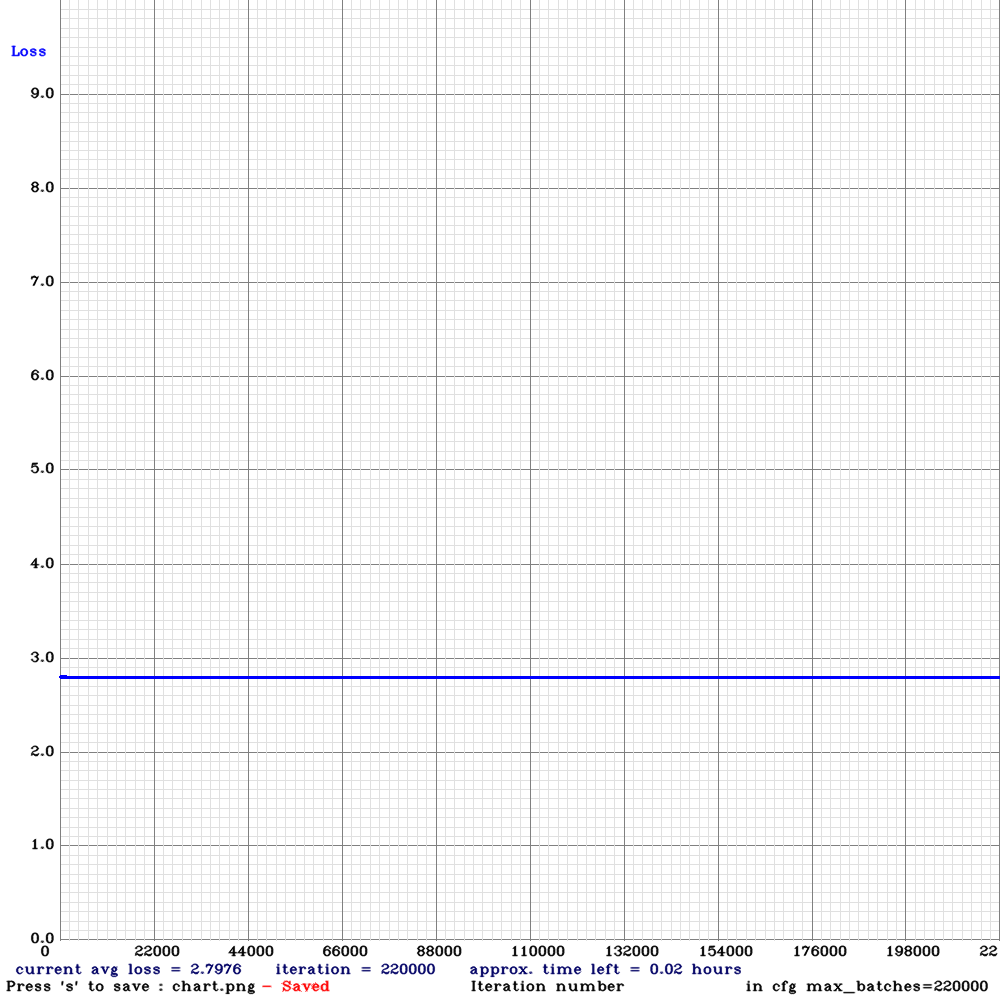Image resolution: width=1000 pixels, height=1000 pixels.
Task: Click the blue loss curve line
Action: point(530,677)
